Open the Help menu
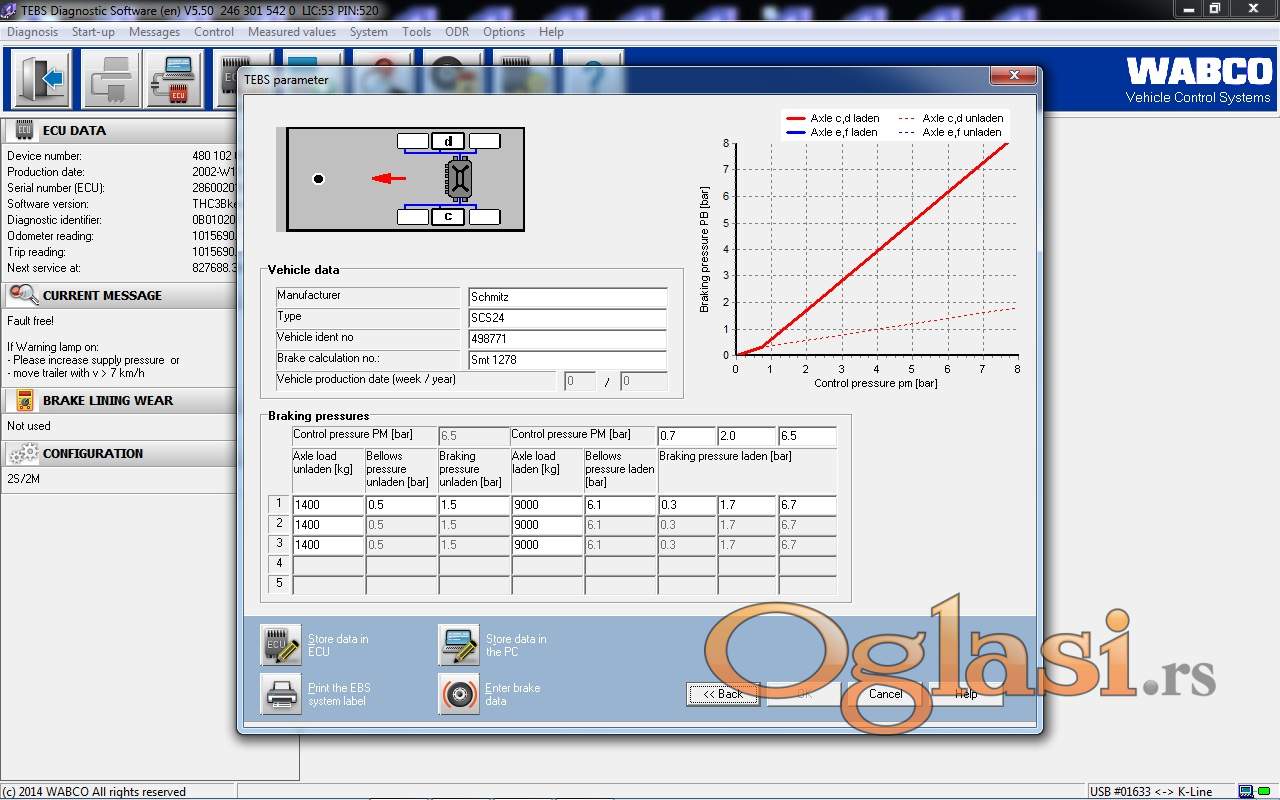1280x800 pixels. pyautogui.click(x=551, y=32)
